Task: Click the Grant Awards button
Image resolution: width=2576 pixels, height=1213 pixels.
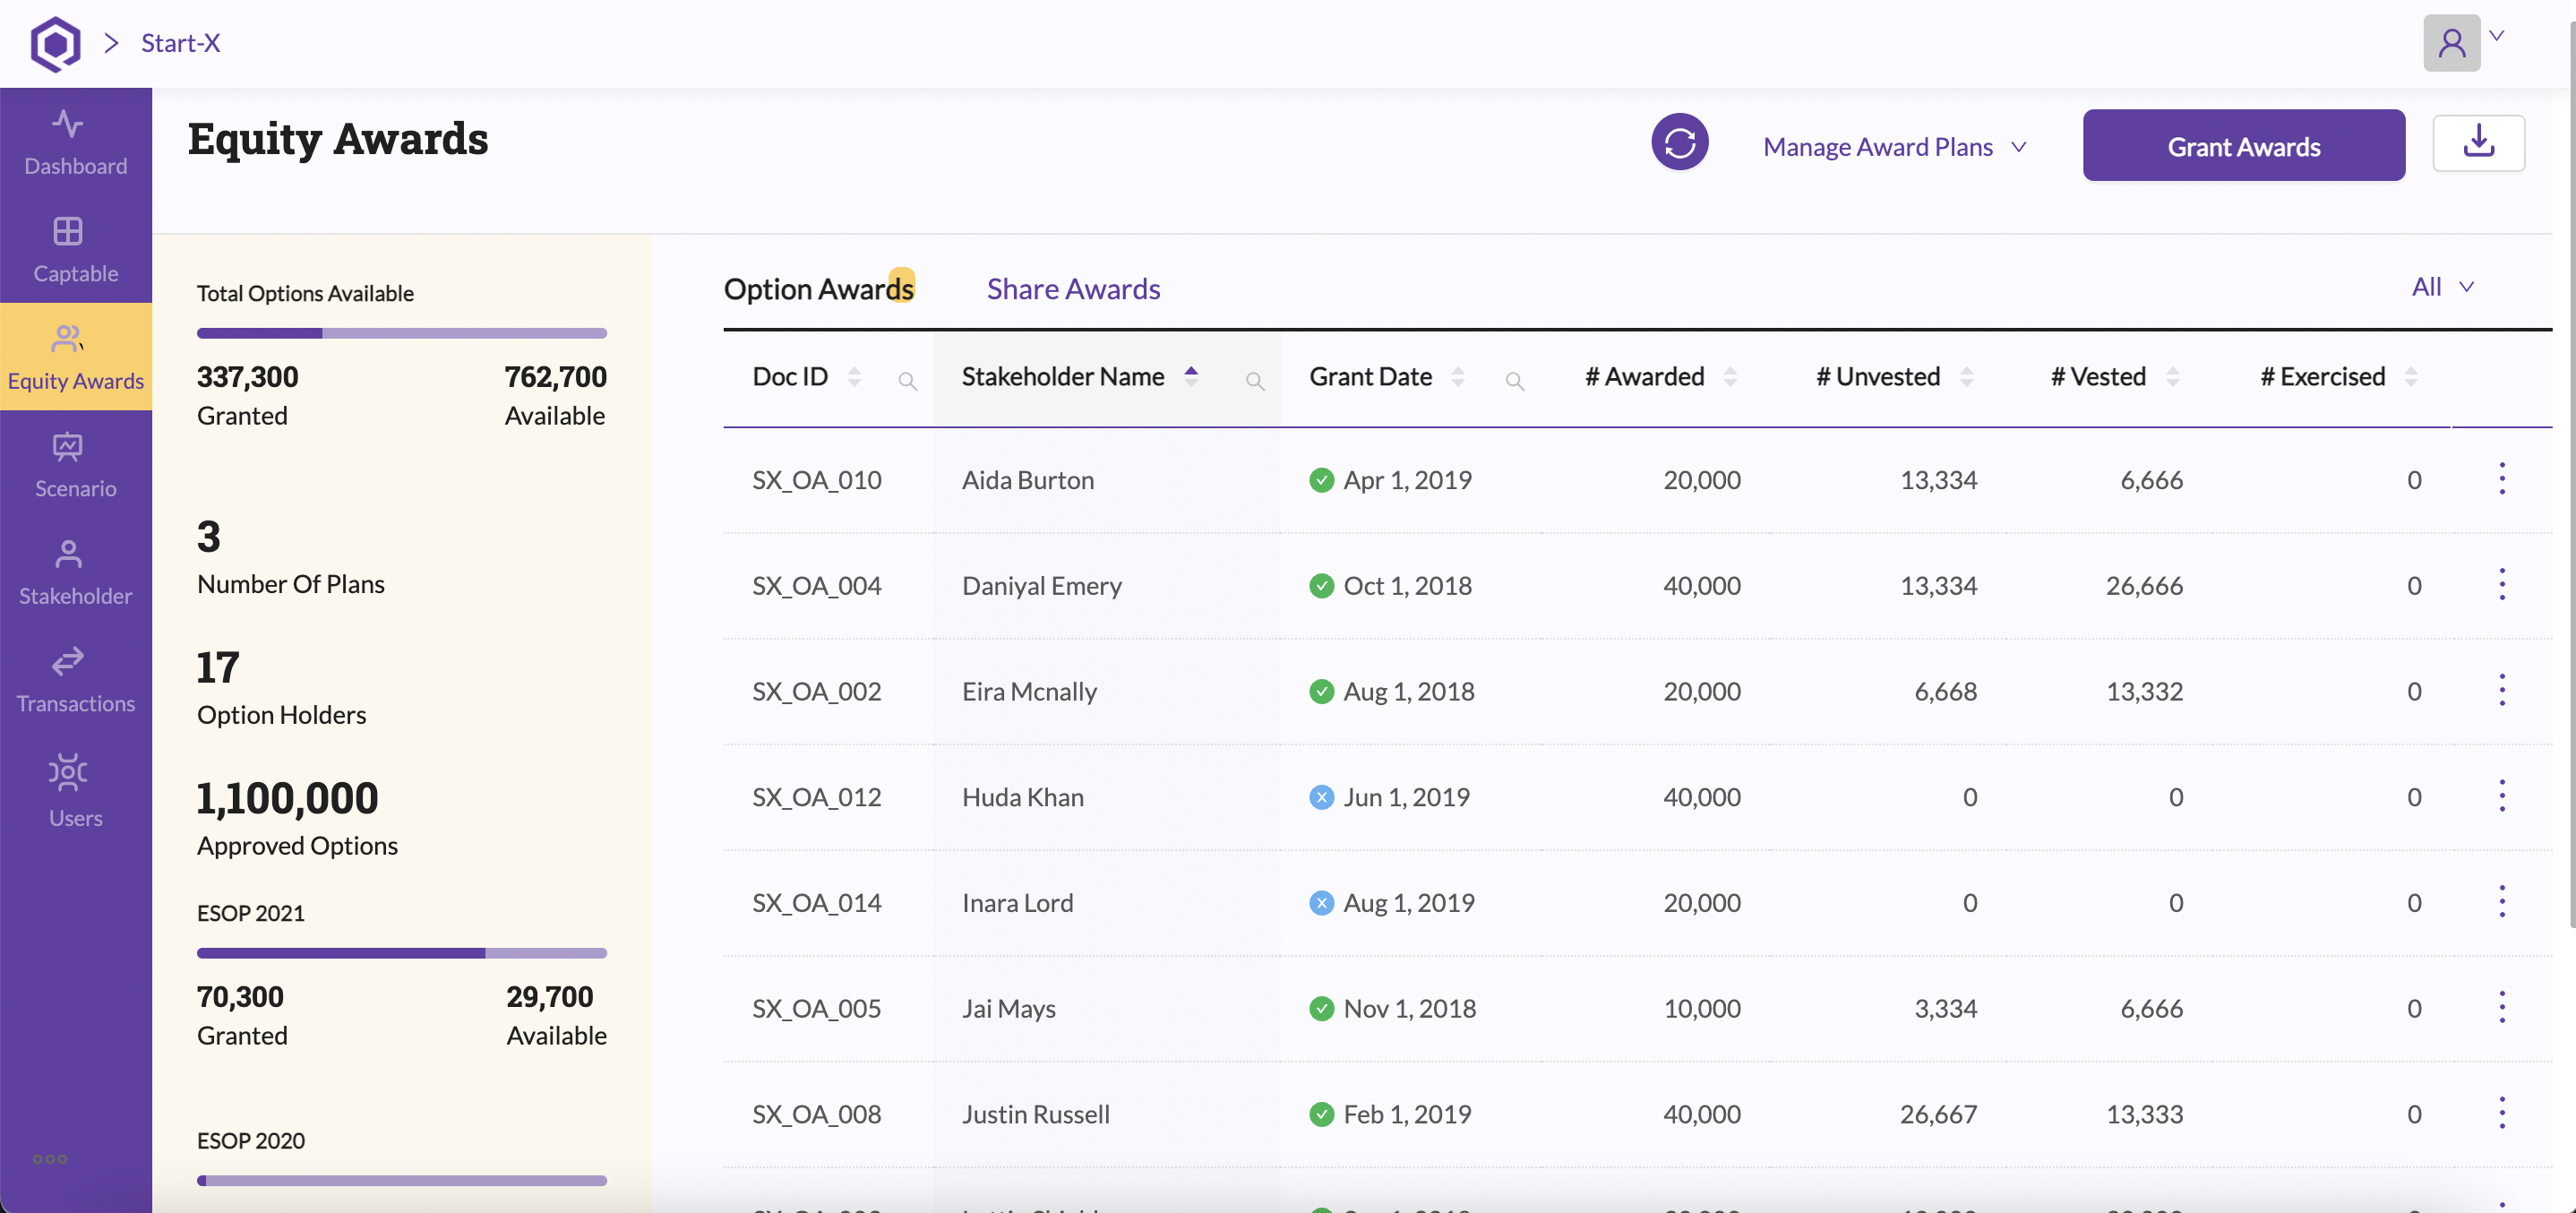Action: (x=2243, y=146)
